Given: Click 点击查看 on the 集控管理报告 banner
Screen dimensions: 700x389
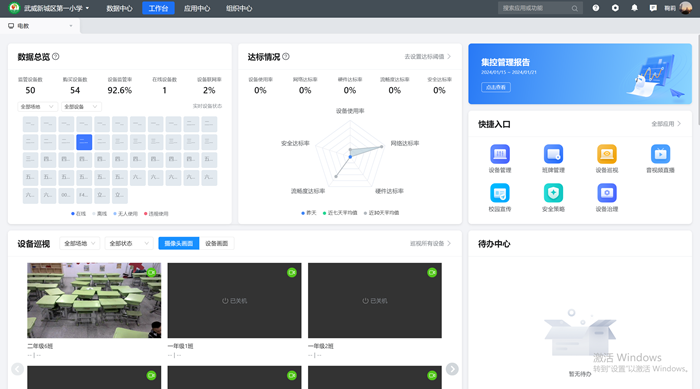Looking at the screenshot, I should [496, 87].
